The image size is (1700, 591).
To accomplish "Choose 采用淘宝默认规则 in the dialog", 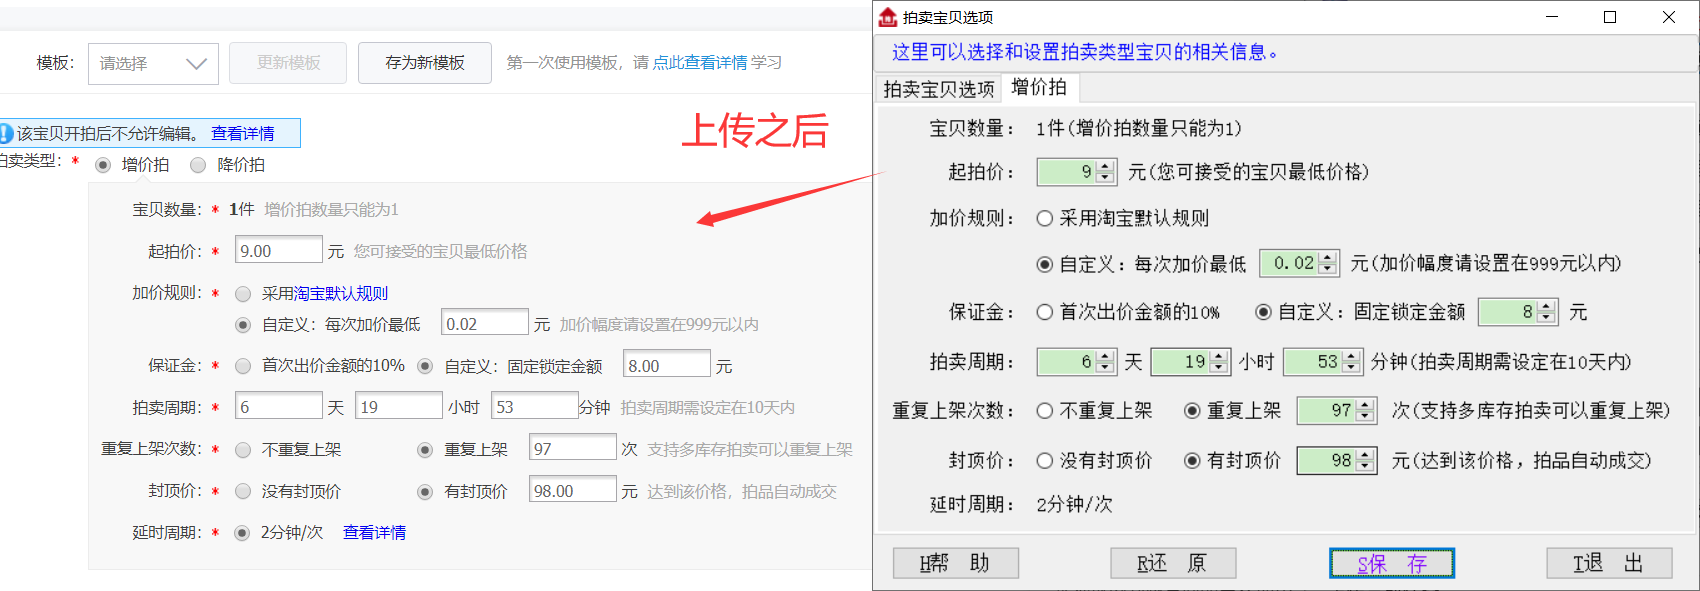I will (x=1045, y=218).
